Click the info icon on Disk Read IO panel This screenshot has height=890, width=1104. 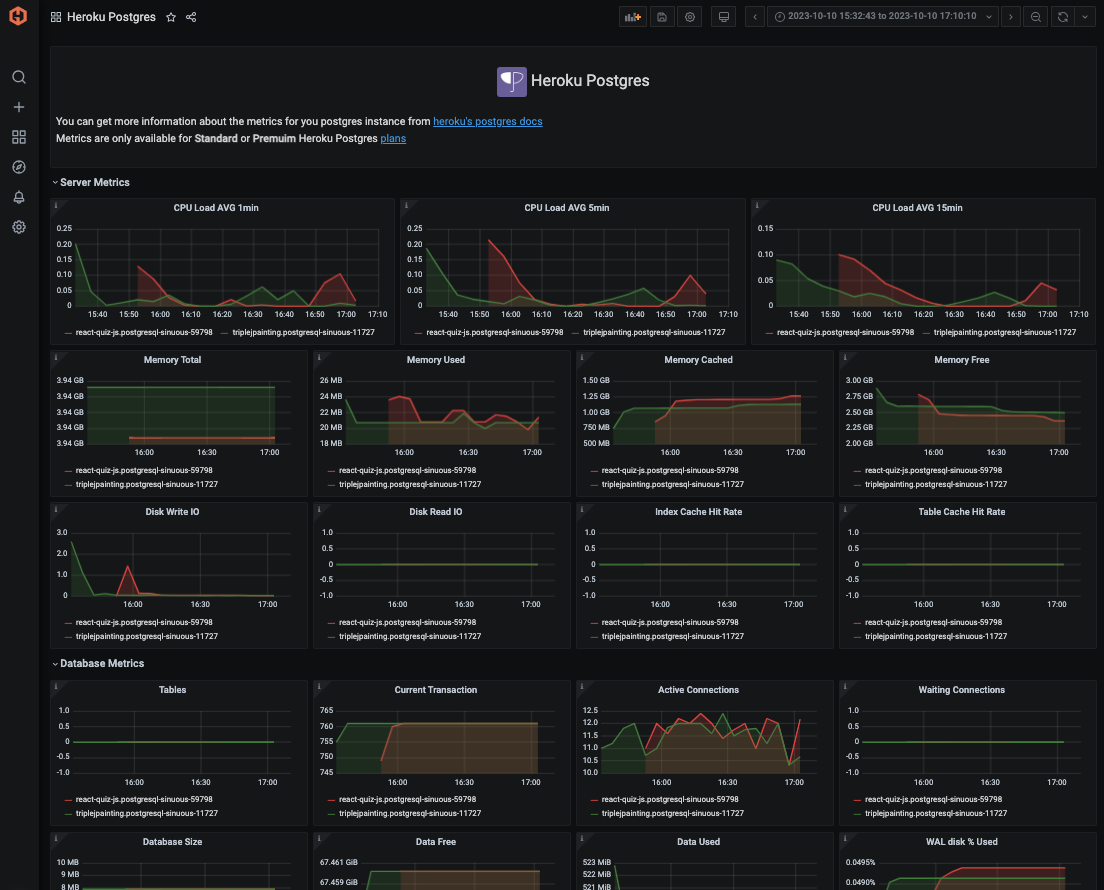coord(319,509)
